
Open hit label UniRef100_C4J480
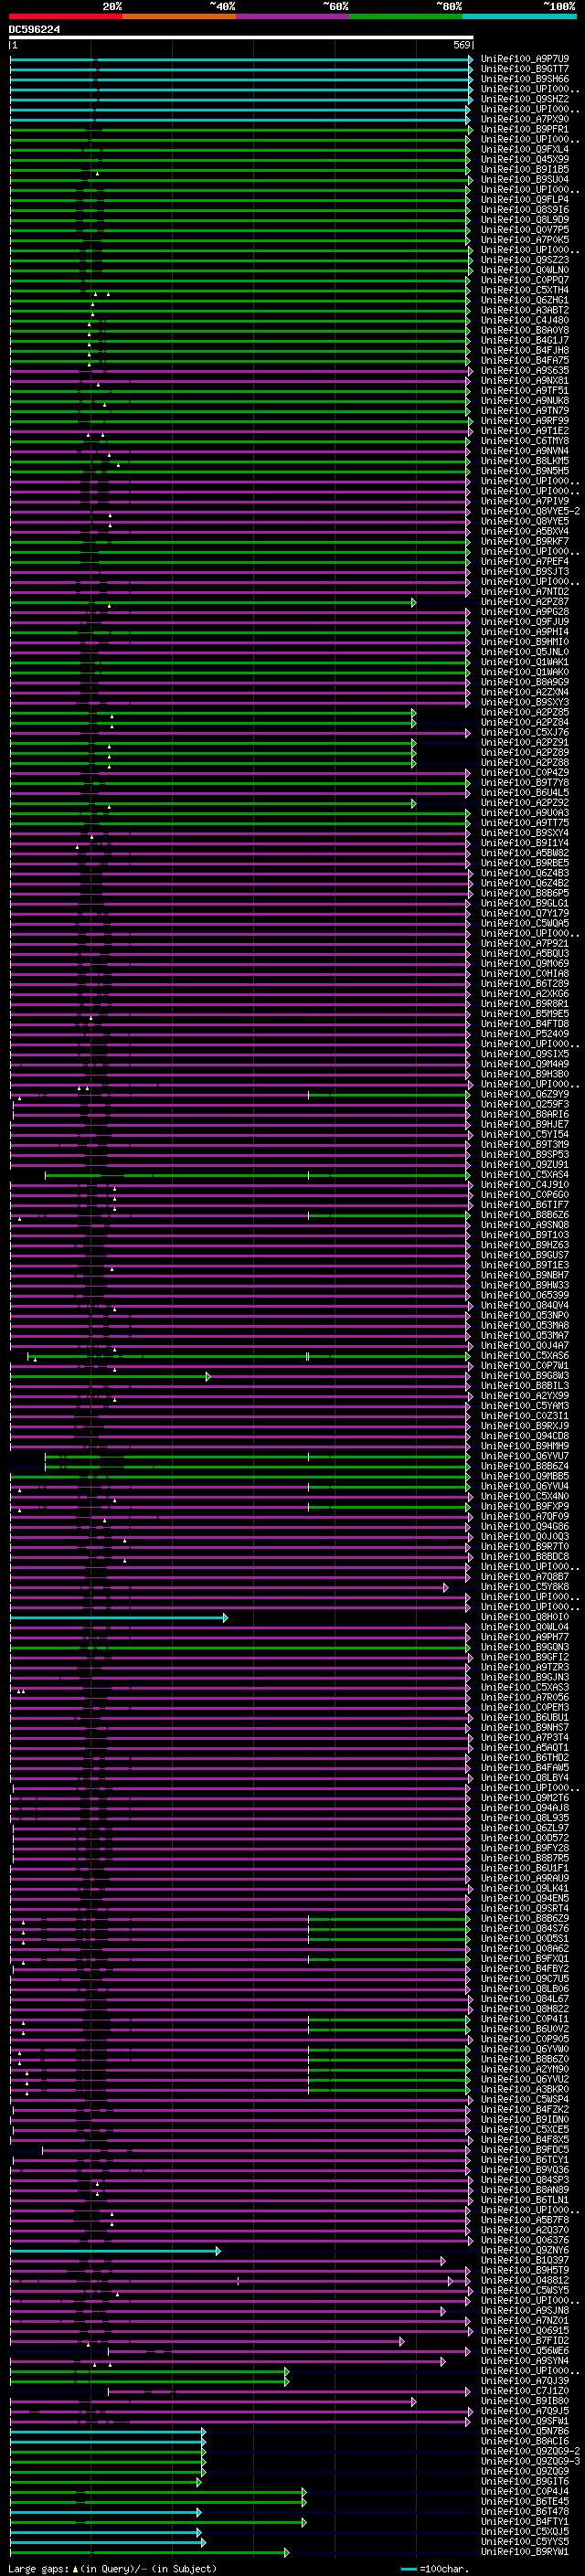pos(525,320)
